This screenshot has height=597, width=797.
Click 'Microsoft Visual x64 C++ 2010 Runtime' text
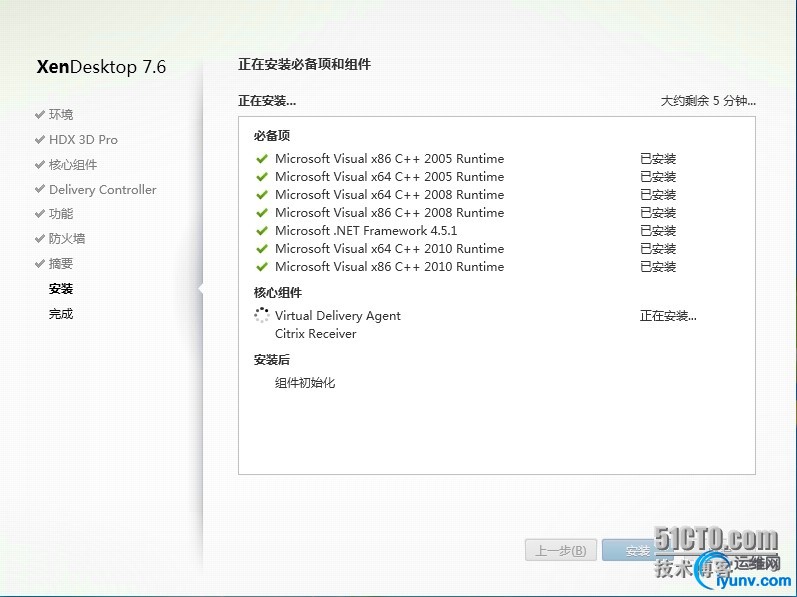[389, 248]
